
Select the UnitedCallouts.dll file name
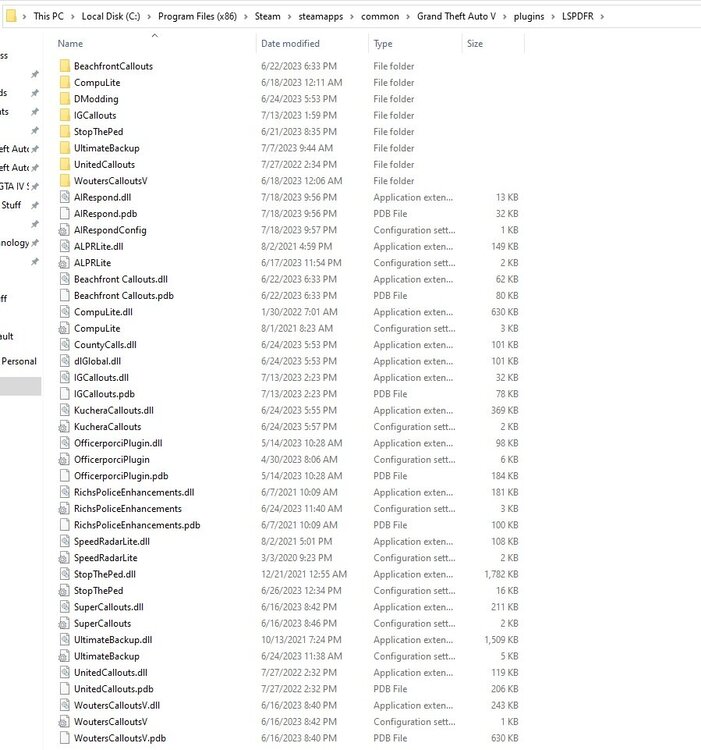tap(111, 672)
